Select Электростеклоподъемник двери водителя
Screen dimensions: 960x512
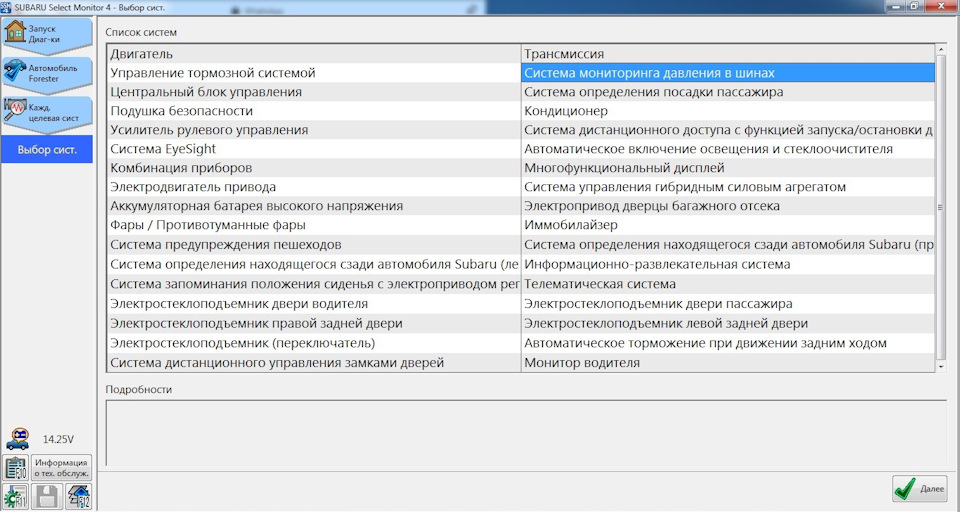coord(314,304)
